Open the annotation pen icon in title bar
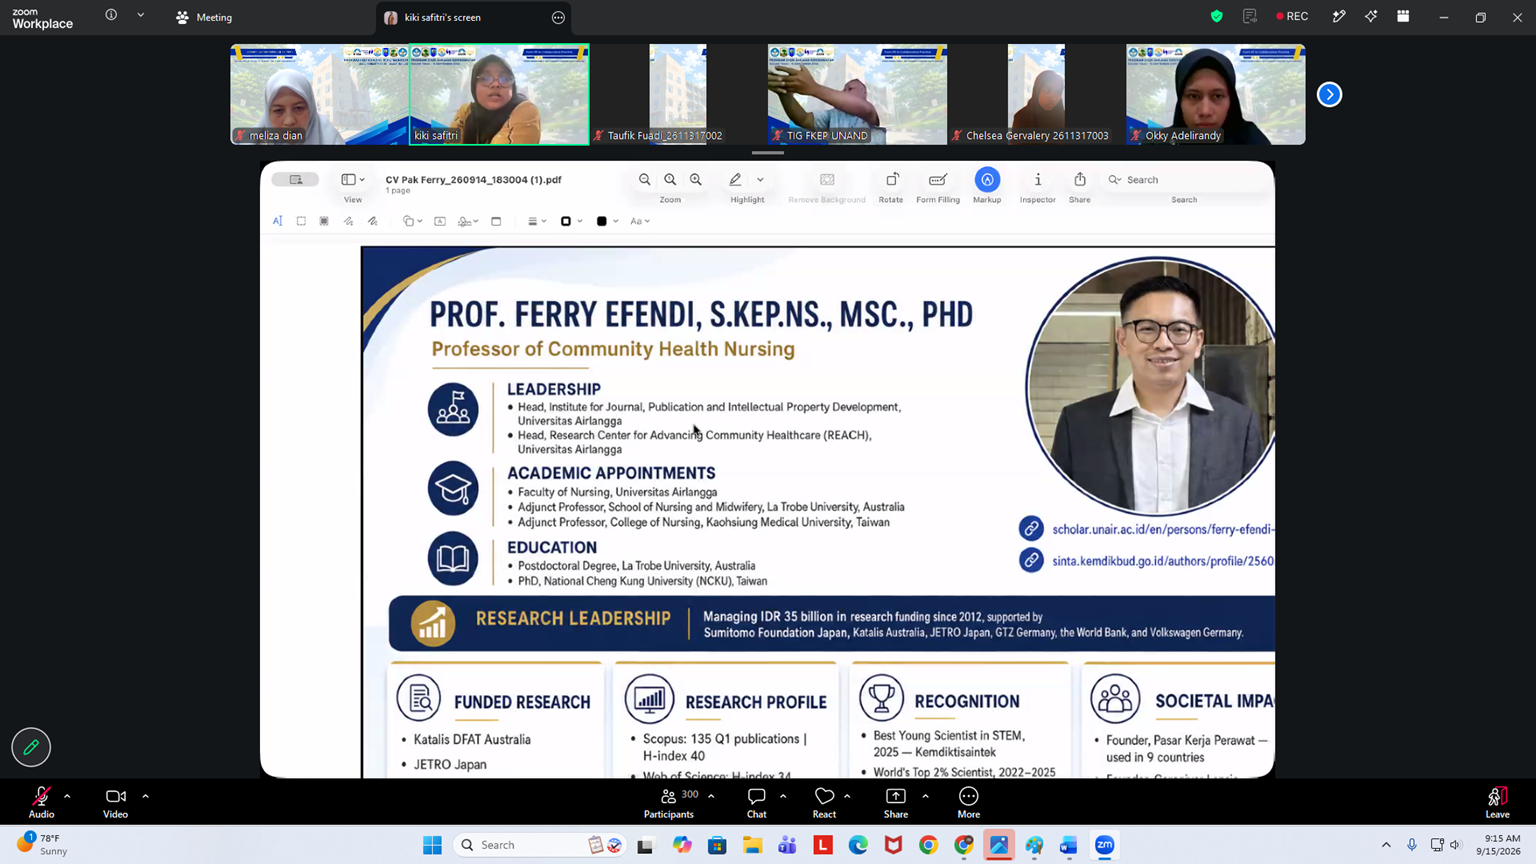The height and width of the screenshot is (864, 1536). pos(1339,16)
